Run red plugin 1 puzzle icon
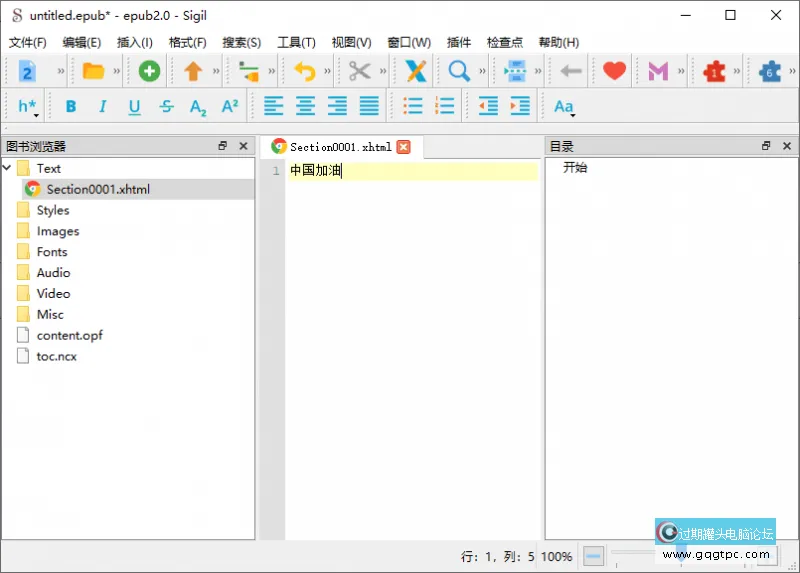This screenshot has width=800, height=573. point(714,71)
